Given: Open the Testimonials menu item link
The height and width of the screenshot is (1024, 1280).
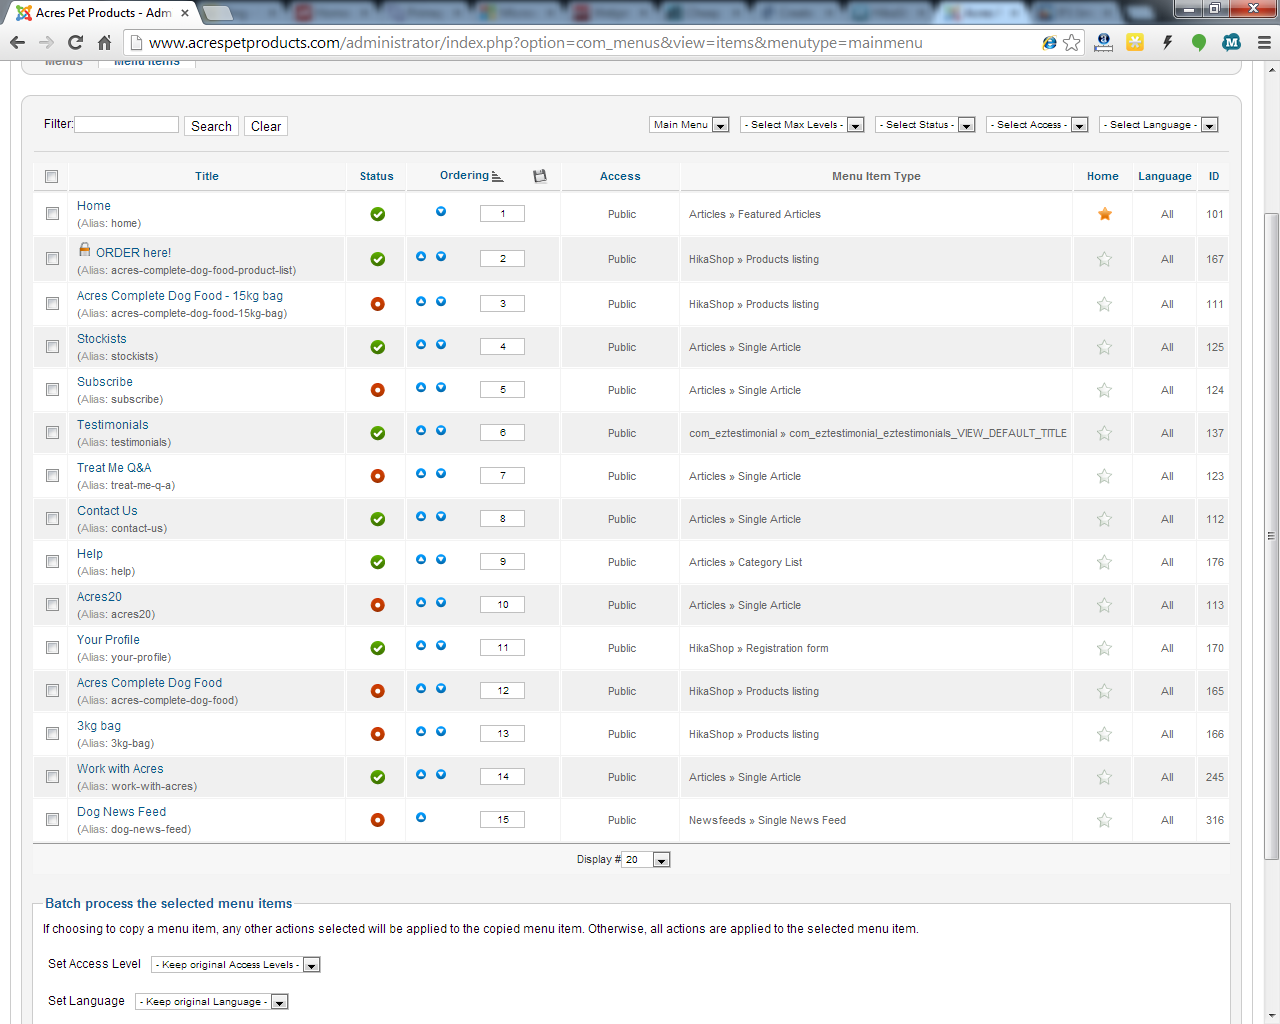Looking at the screenshot, I should [113, 425].
